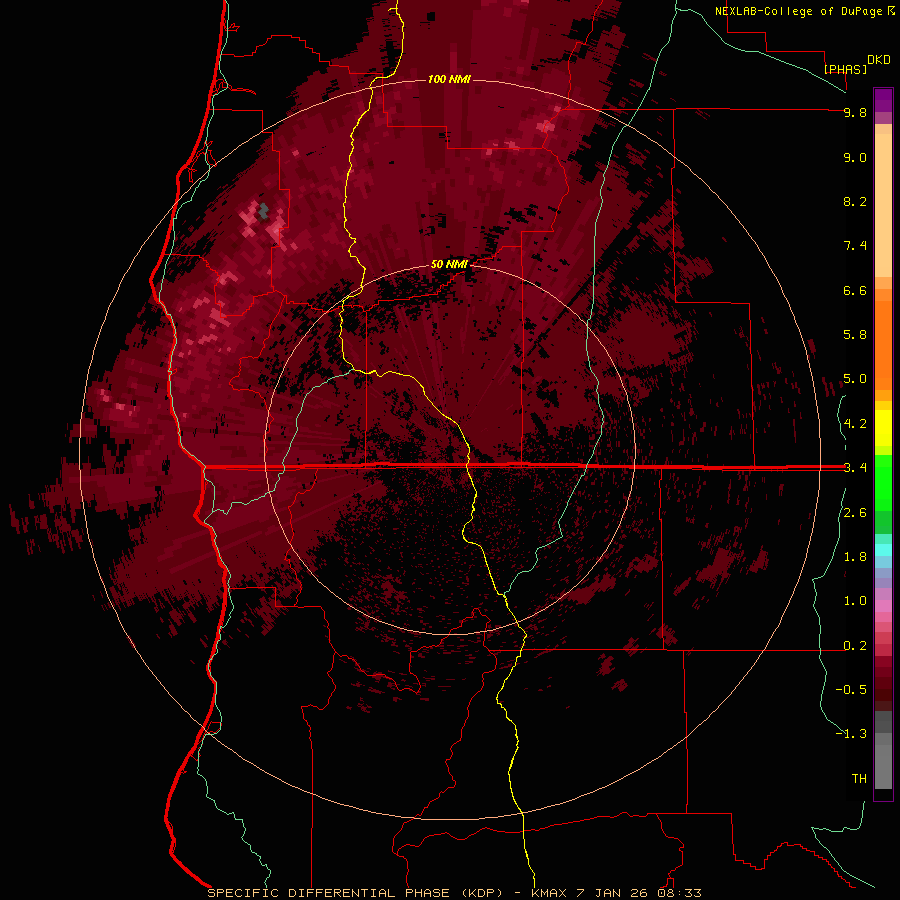Select the 5.8 value on the scale
Image resolution: width=900 pixels, height=900 pixels.
click(855, 335)
